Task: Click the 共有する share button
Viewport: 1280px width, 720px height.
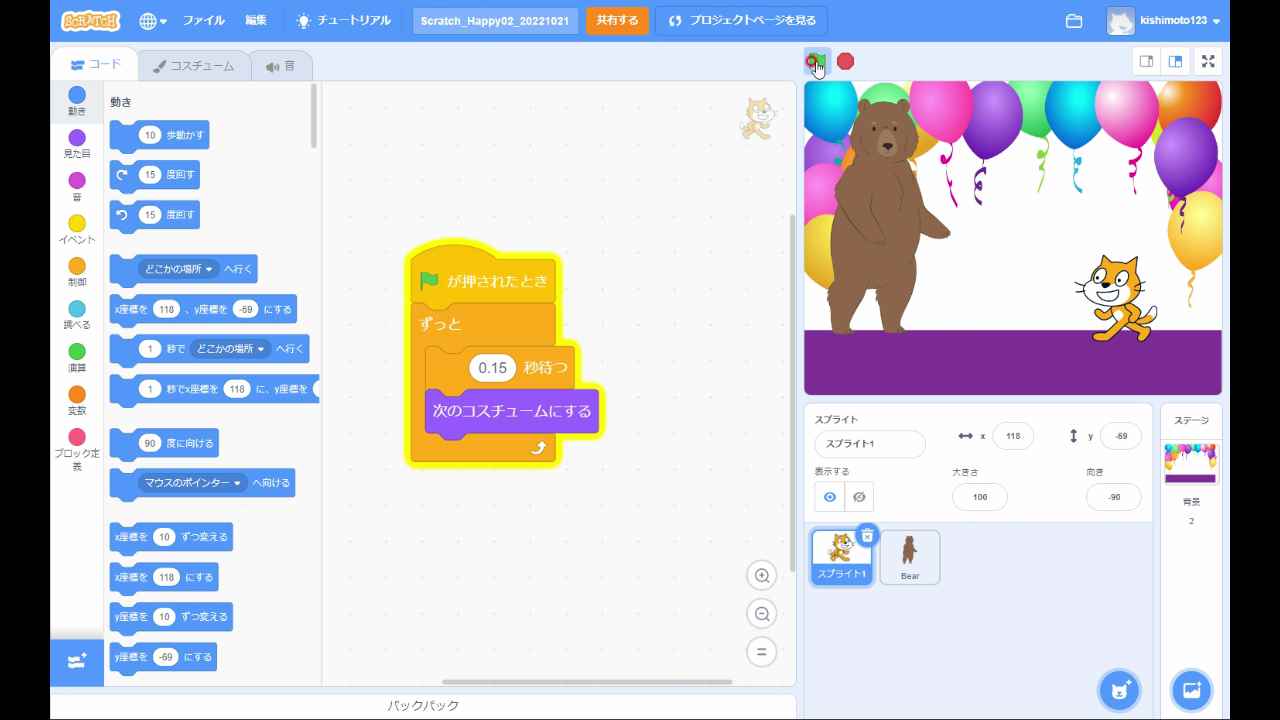Action: (x=617, y=20)
